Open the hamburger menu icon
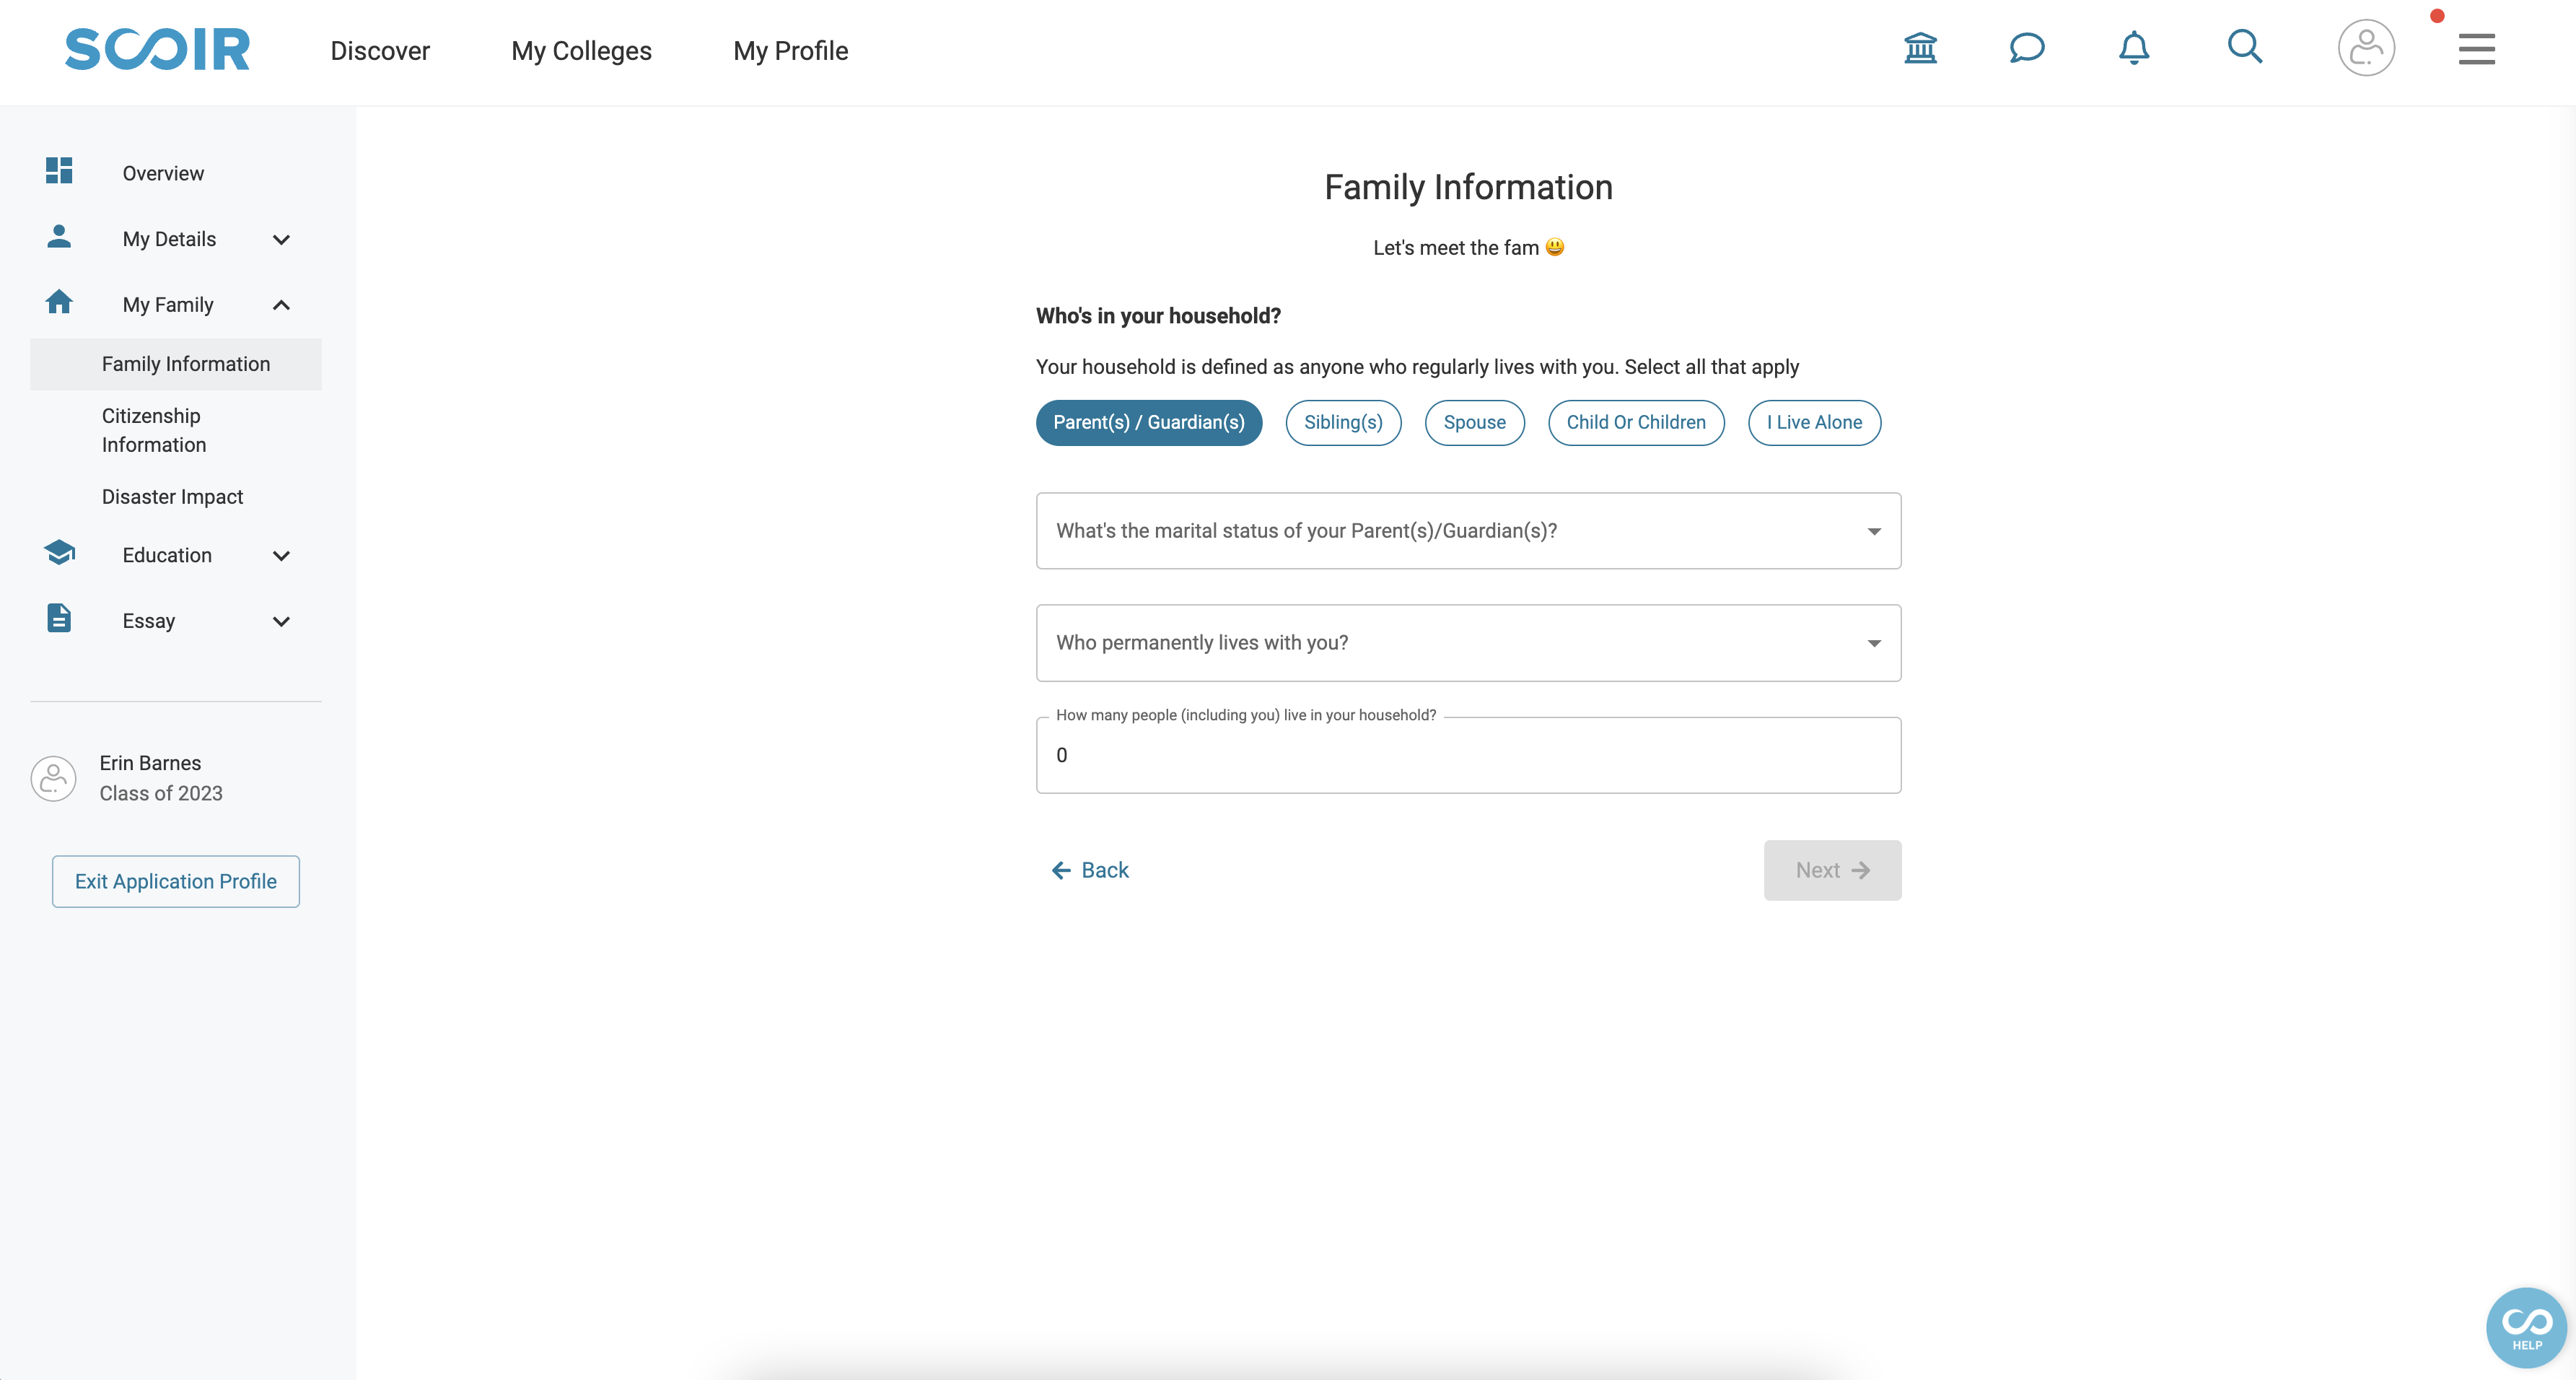This screenshot has height=1380, width=2576. [x=2477, y=49]
